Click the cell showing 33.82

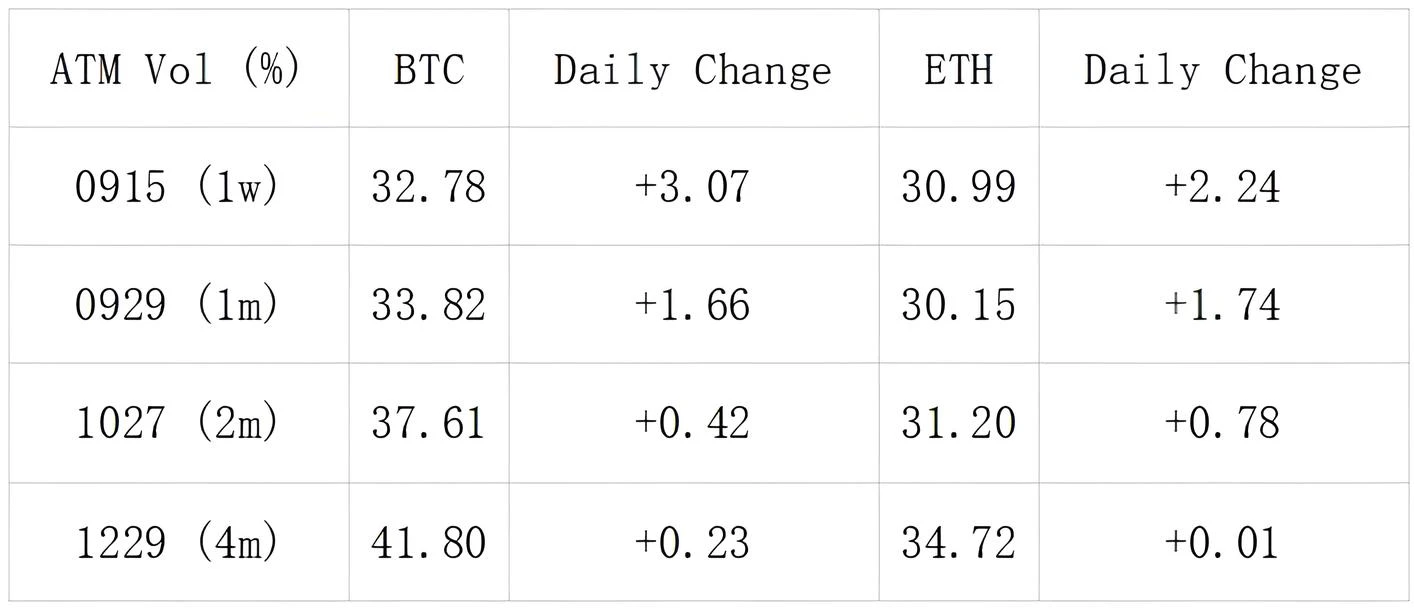(429, 304)
